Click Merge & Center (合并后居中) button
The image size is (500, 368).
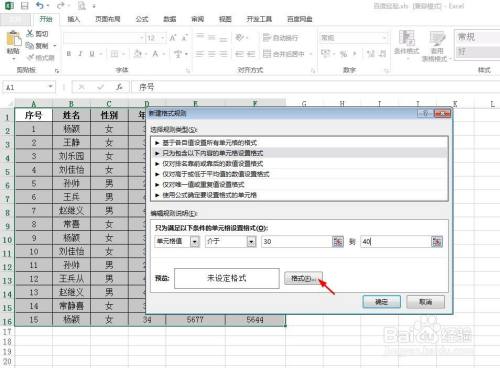[x=284, y=54]
